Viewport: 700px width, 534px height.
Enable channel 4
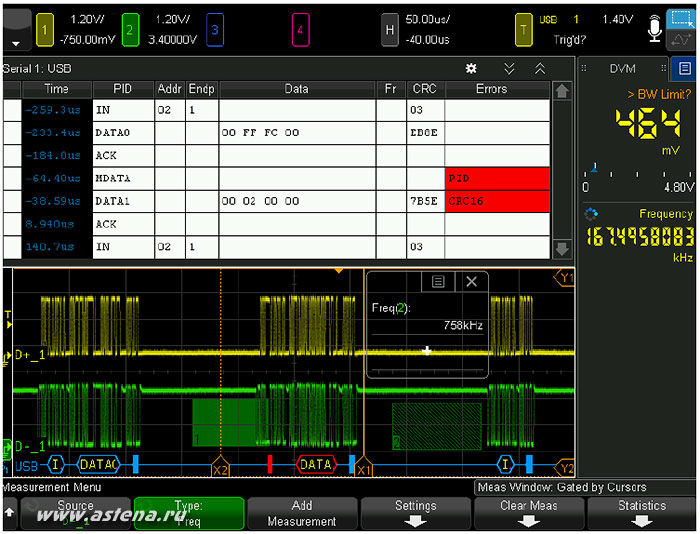point(300,29)
